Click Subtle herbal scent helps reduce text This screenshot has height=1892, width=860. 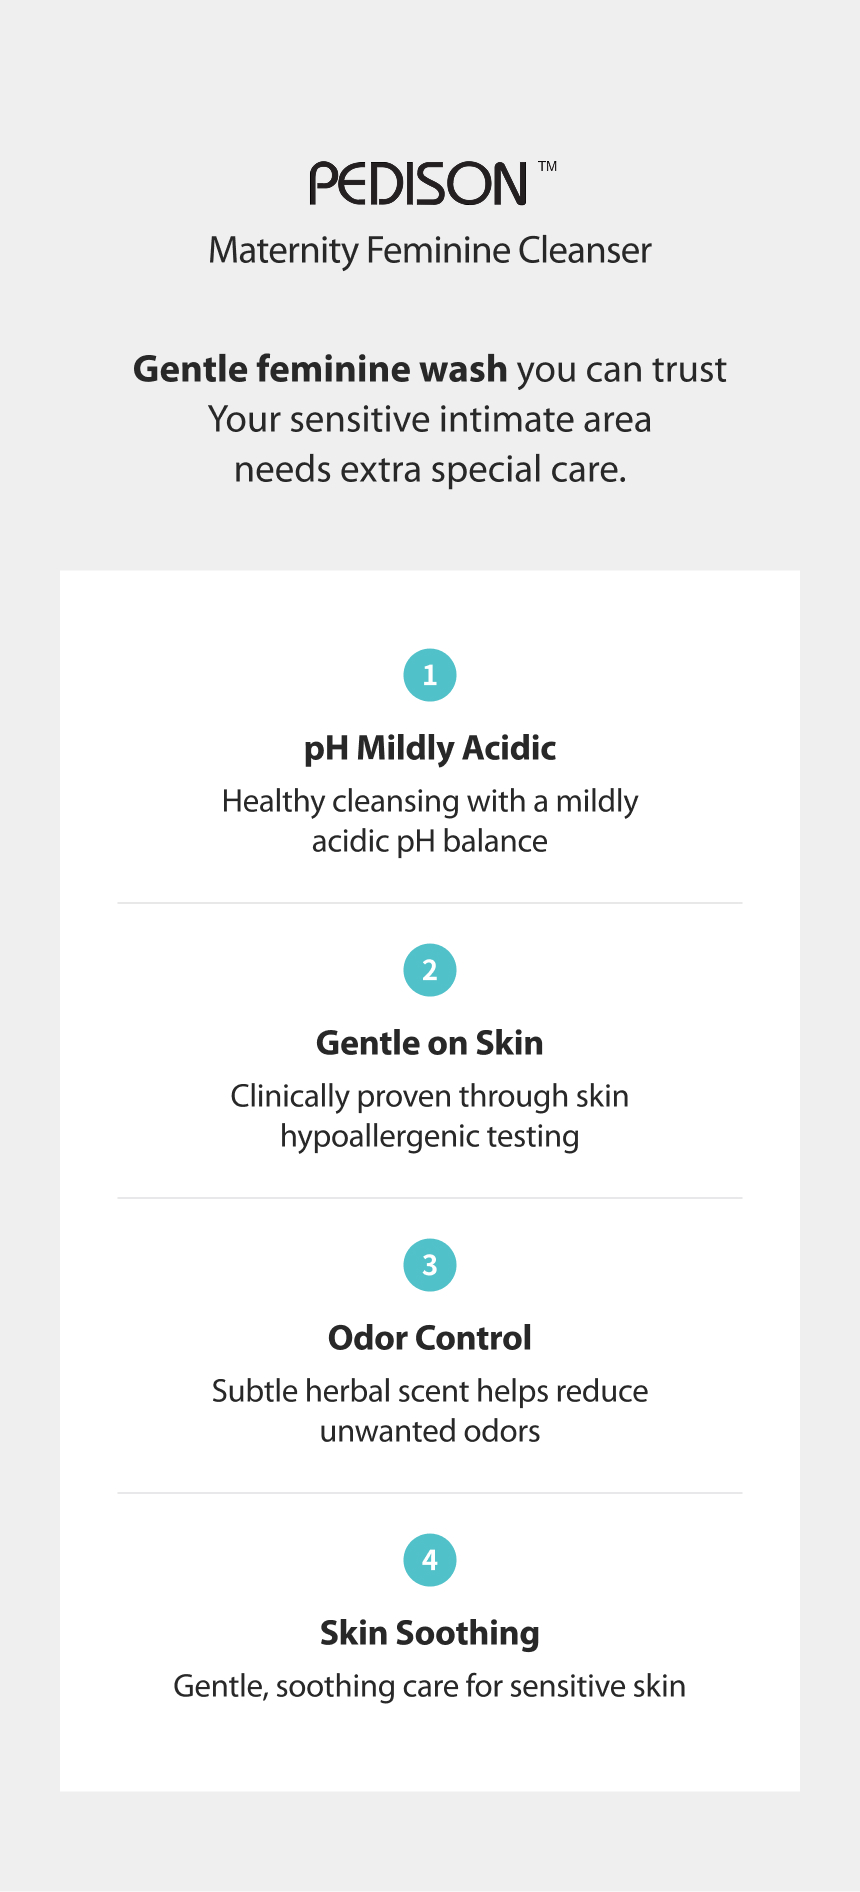tap(430, 1391)
